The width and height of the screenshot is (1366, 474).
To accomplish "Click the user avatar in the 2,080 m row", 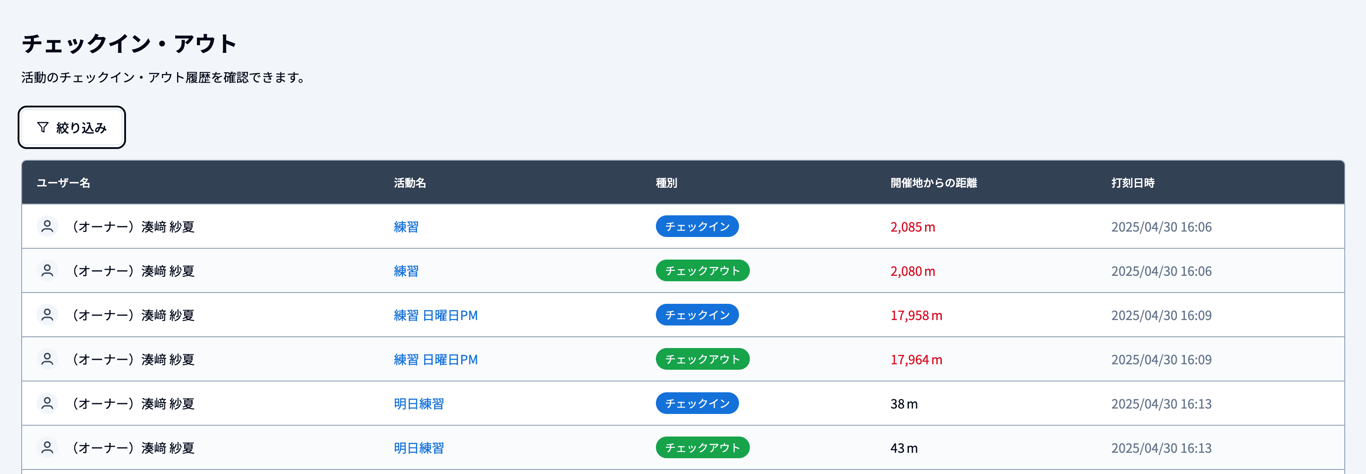I will click(x=47, y=271).
